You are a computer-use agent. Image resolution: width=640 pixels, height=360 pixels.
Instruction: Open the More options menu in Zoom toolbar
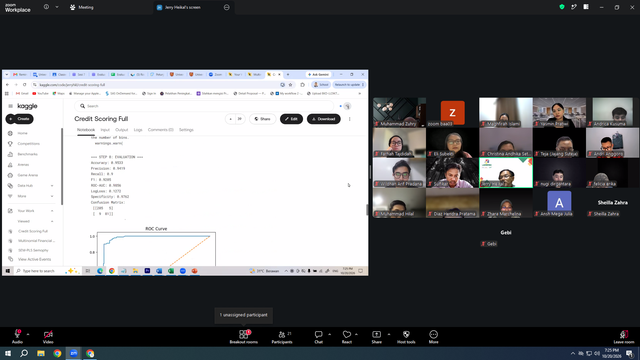(x=433, y=336)
